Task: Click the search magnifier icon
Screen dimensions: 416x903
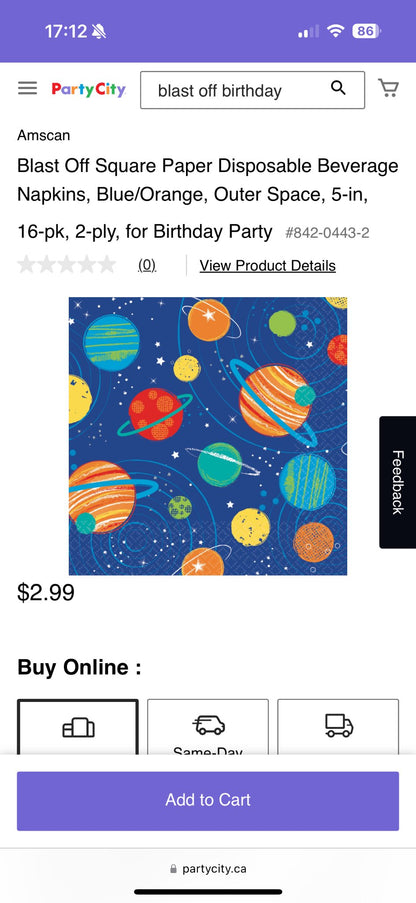Action: point(338,88)
